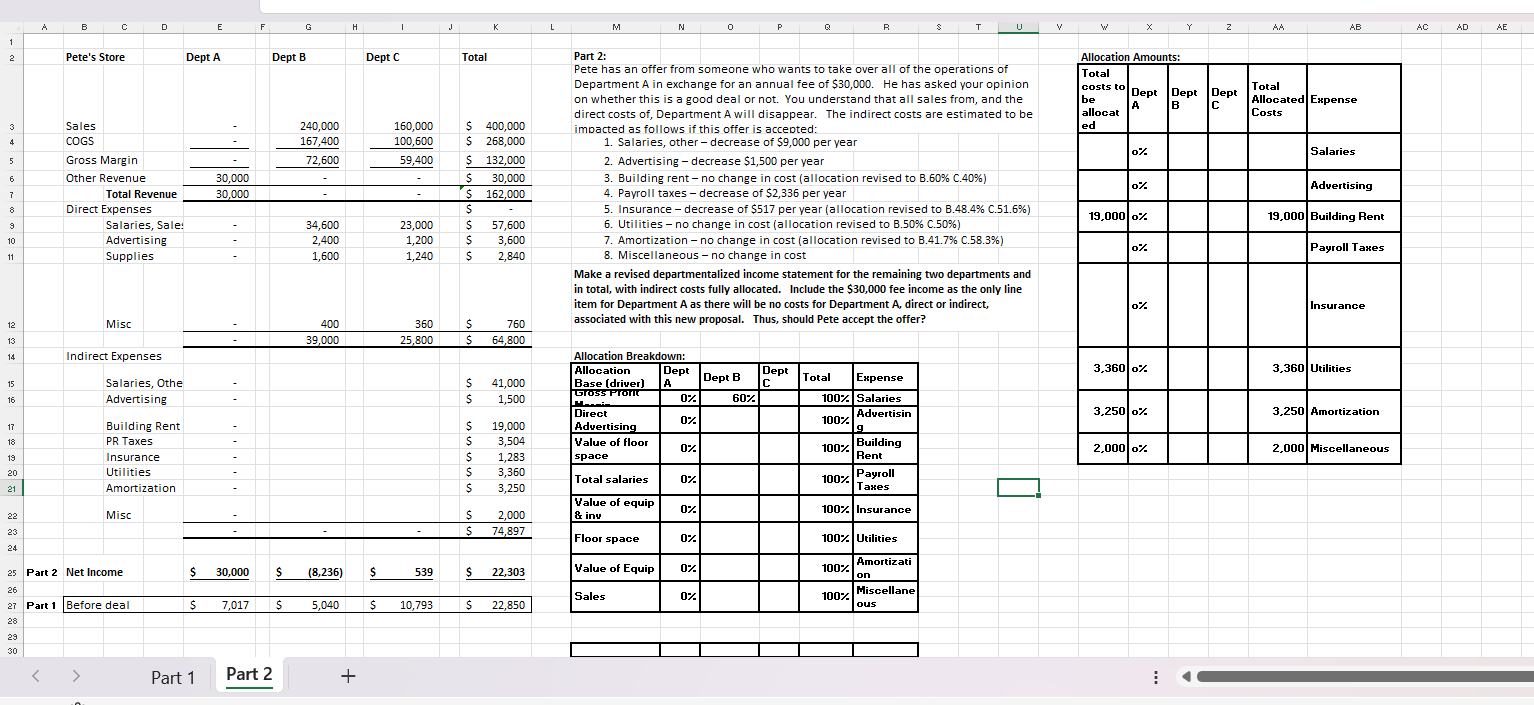The image size is (1534, 705).
Task: Click the active cell outlined in green
Action: (x=1017, y=487)
